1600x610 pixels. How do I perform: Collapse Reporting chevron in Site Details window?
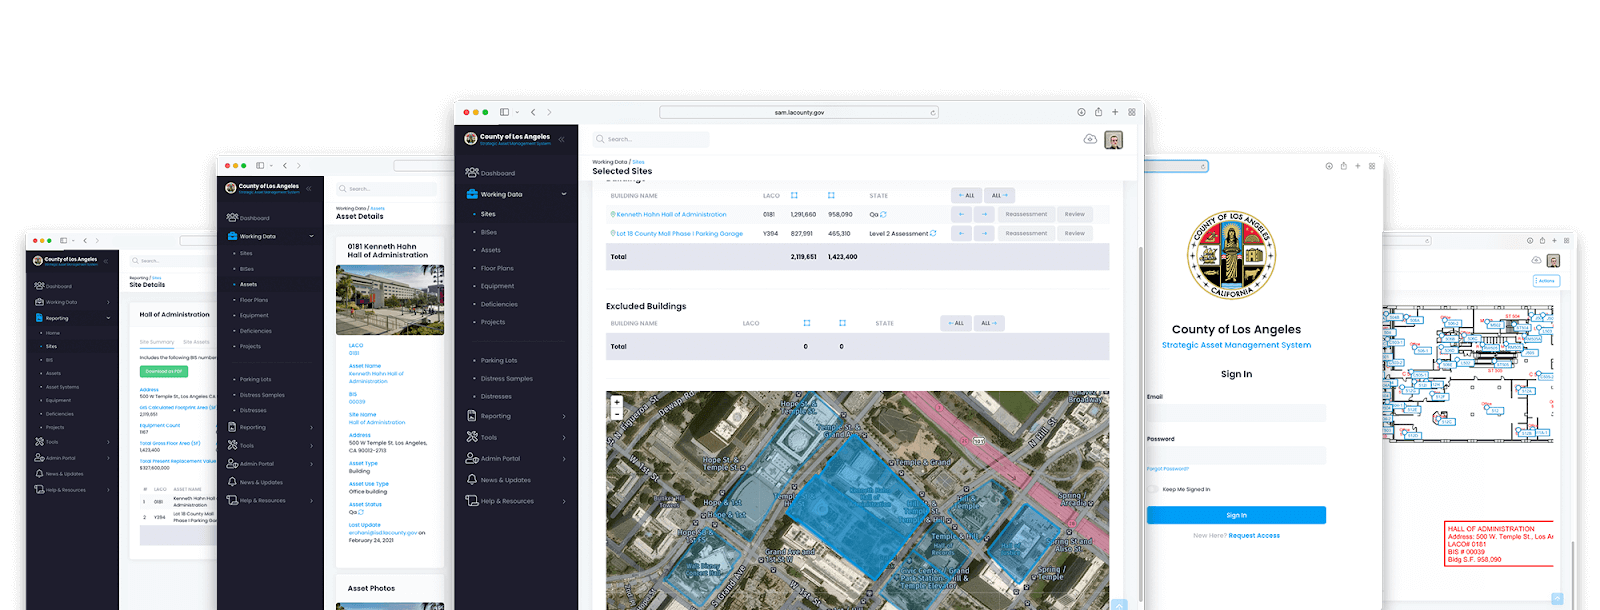coord(108,318)
